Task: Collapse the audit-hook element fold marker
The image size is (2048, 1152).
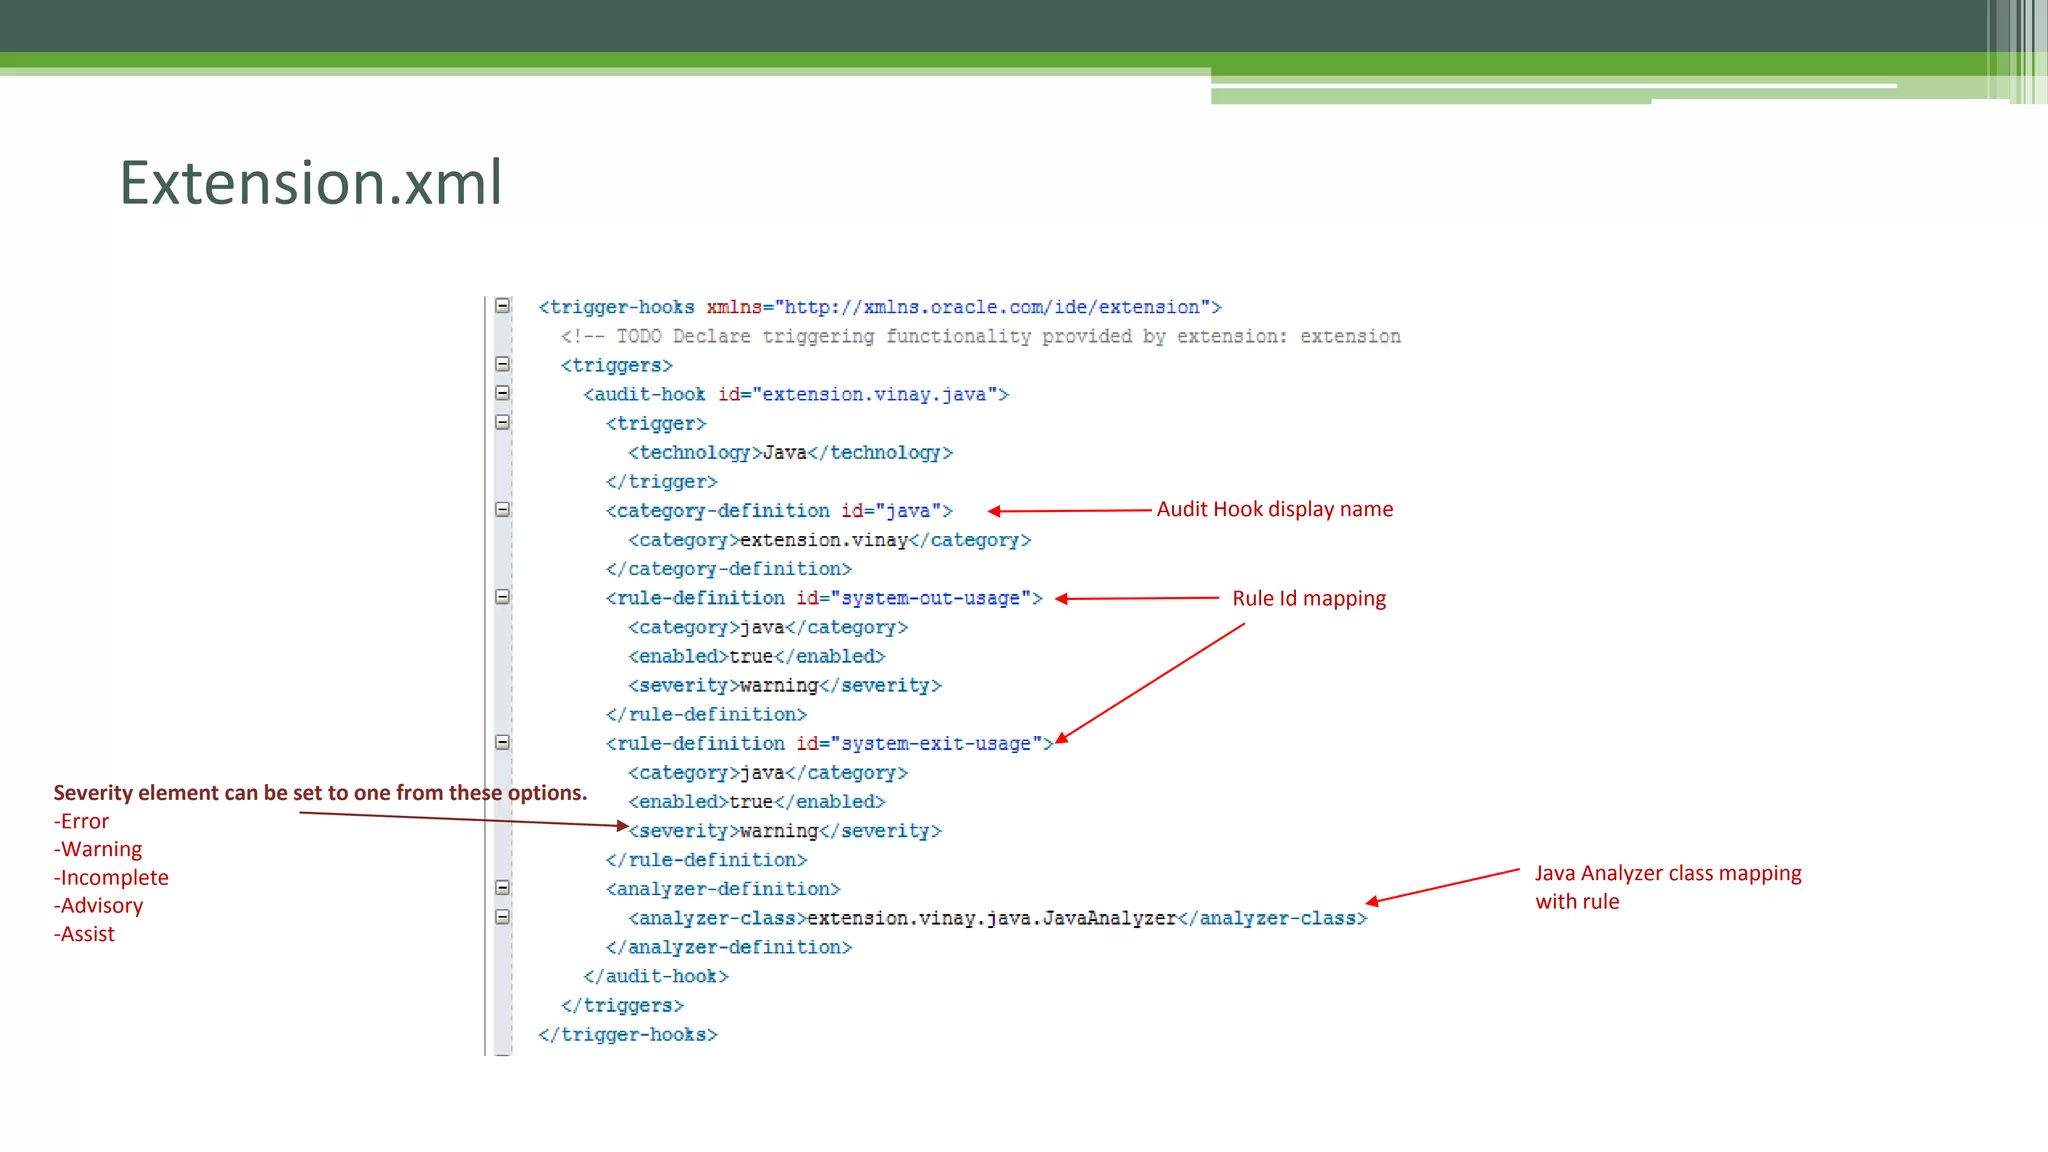Action: click(x=503, y=393)
